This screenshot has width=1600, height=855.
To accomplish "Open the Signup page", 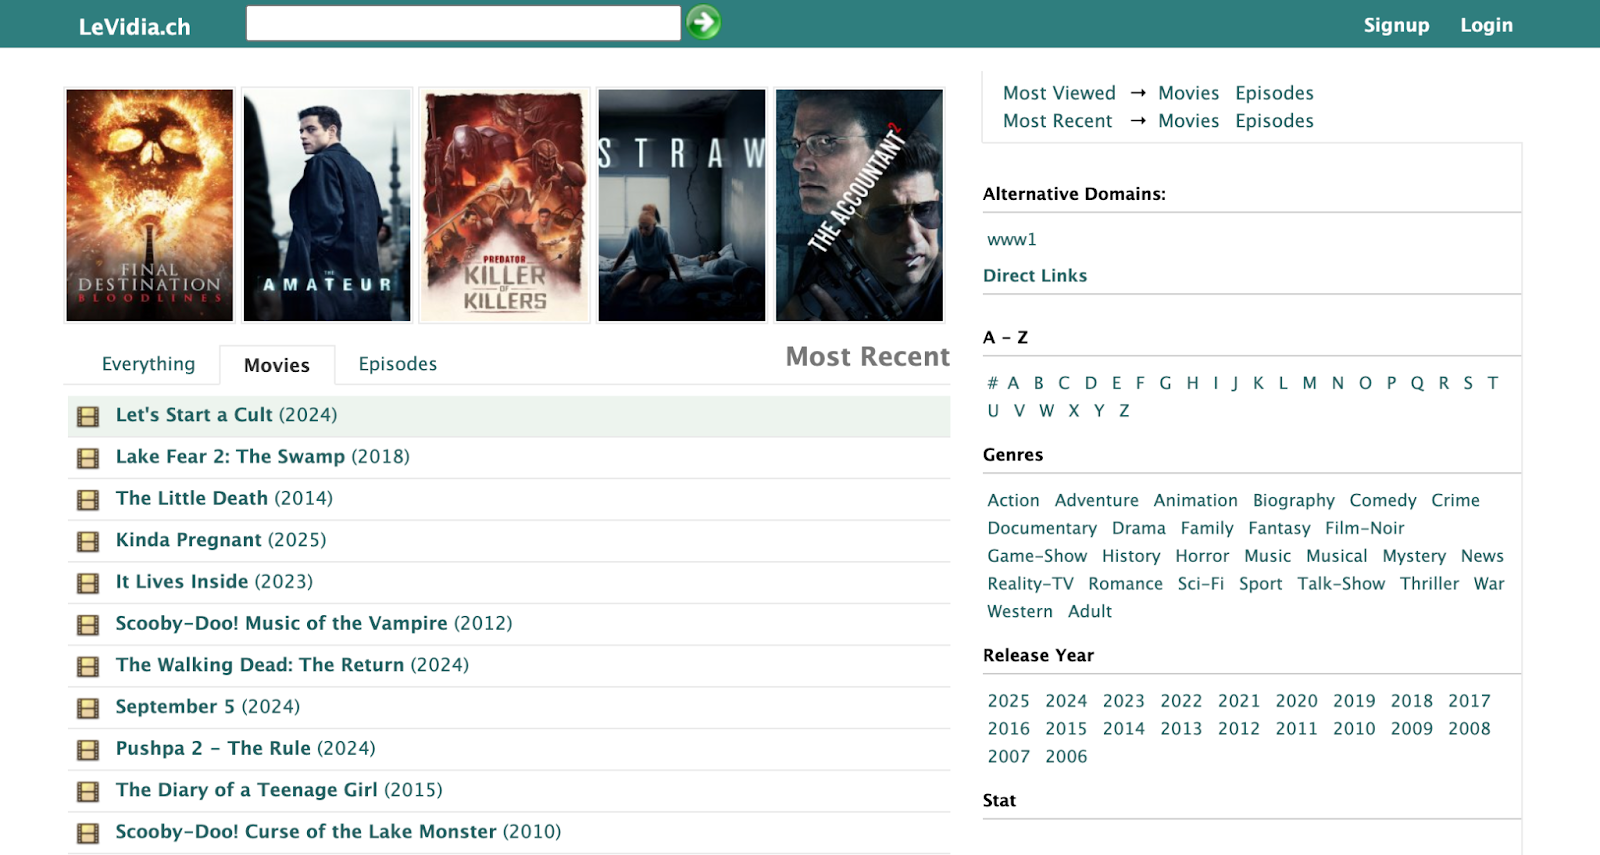I will pyautogui.click(x=1396, y=25).
